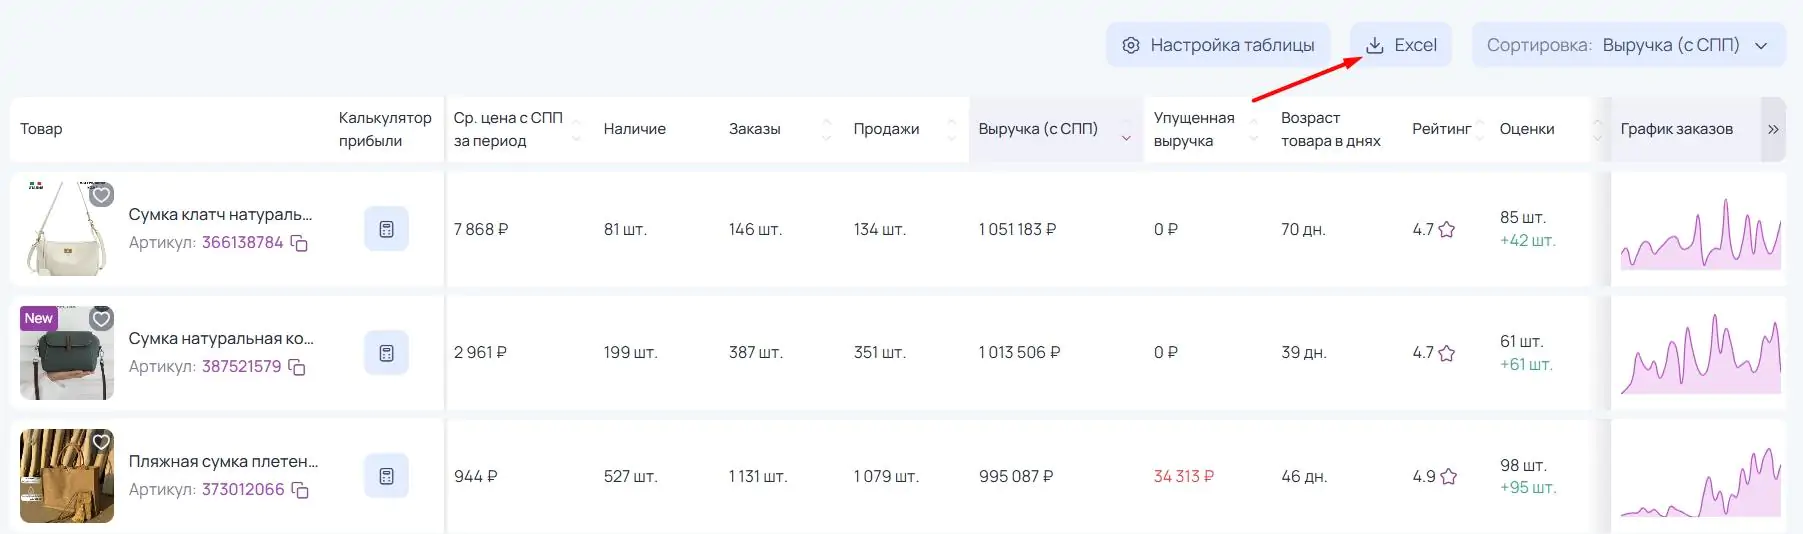Open Настройка таблицы settings
1803x534 pixels.
pos(1218,45)
